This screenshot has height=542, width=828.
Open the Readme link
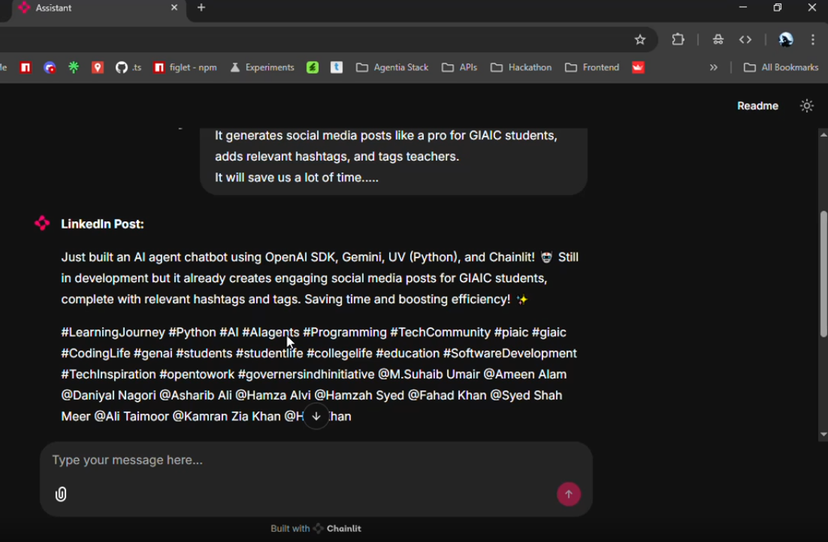(757, 106)
